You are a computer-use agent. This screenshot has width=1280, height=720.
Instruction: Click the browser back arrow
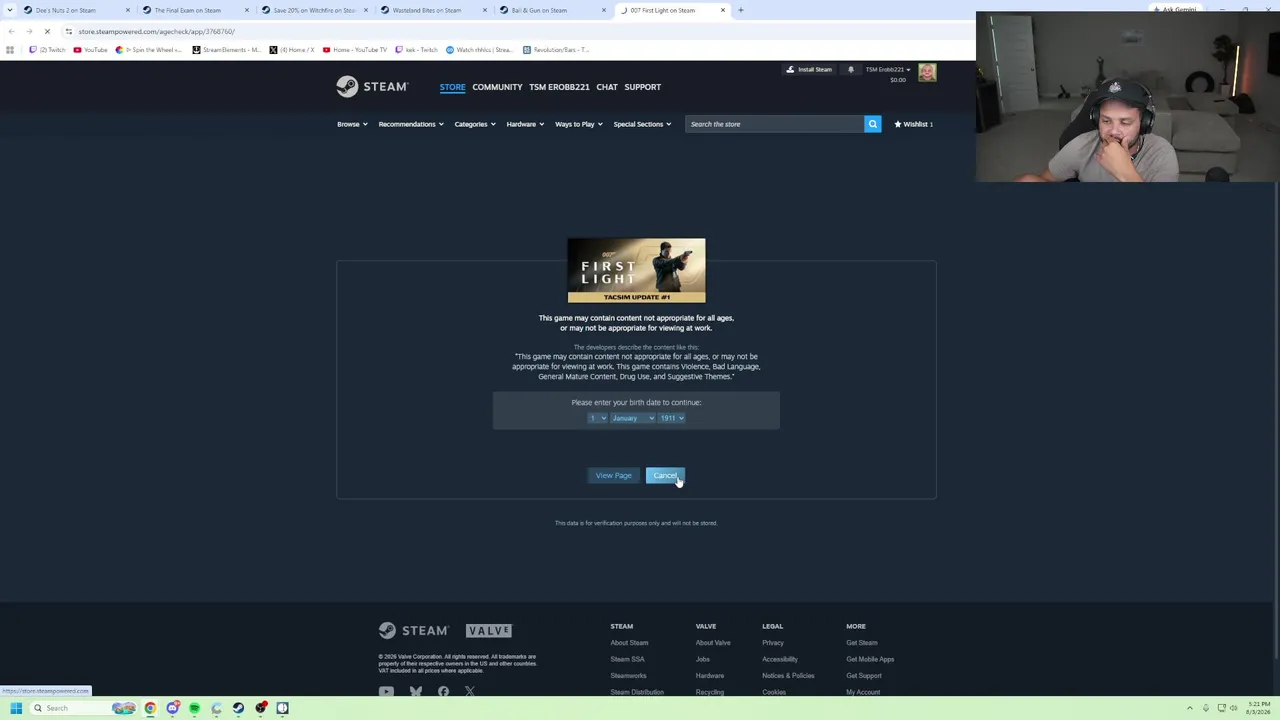[x=11, y=31]
